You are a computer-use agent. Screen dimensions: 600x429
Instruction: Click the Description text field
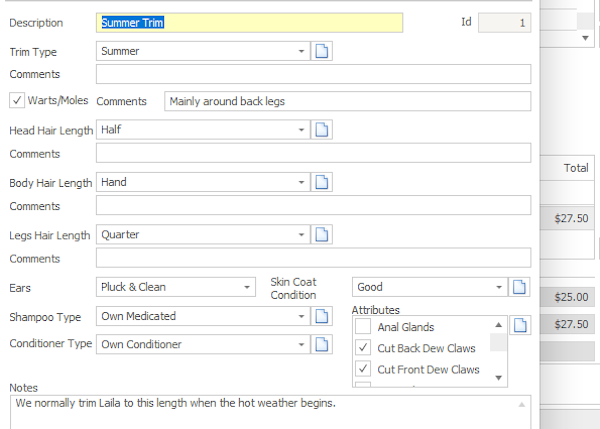[x=250, y=22]
